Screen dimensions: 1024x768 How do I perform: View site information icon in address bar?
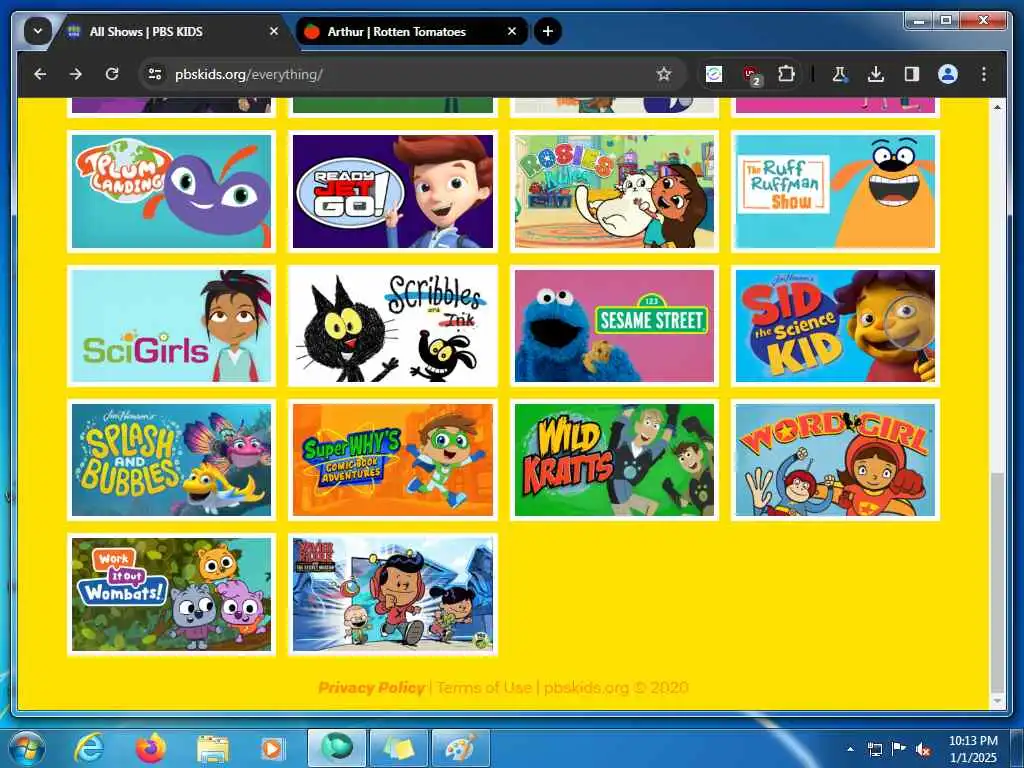click(155, 74)
